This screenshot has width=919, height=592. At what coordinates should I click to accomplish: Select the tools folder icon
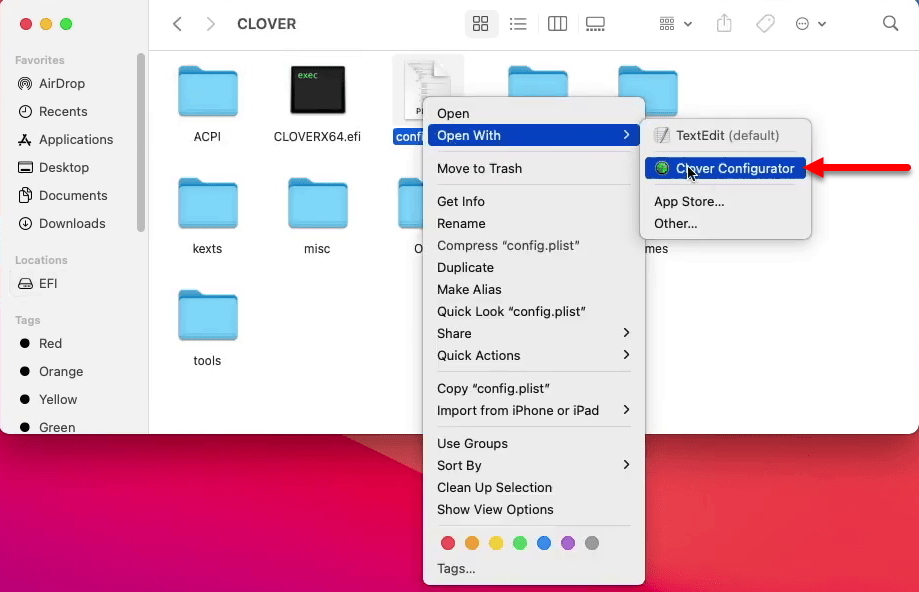207,315
